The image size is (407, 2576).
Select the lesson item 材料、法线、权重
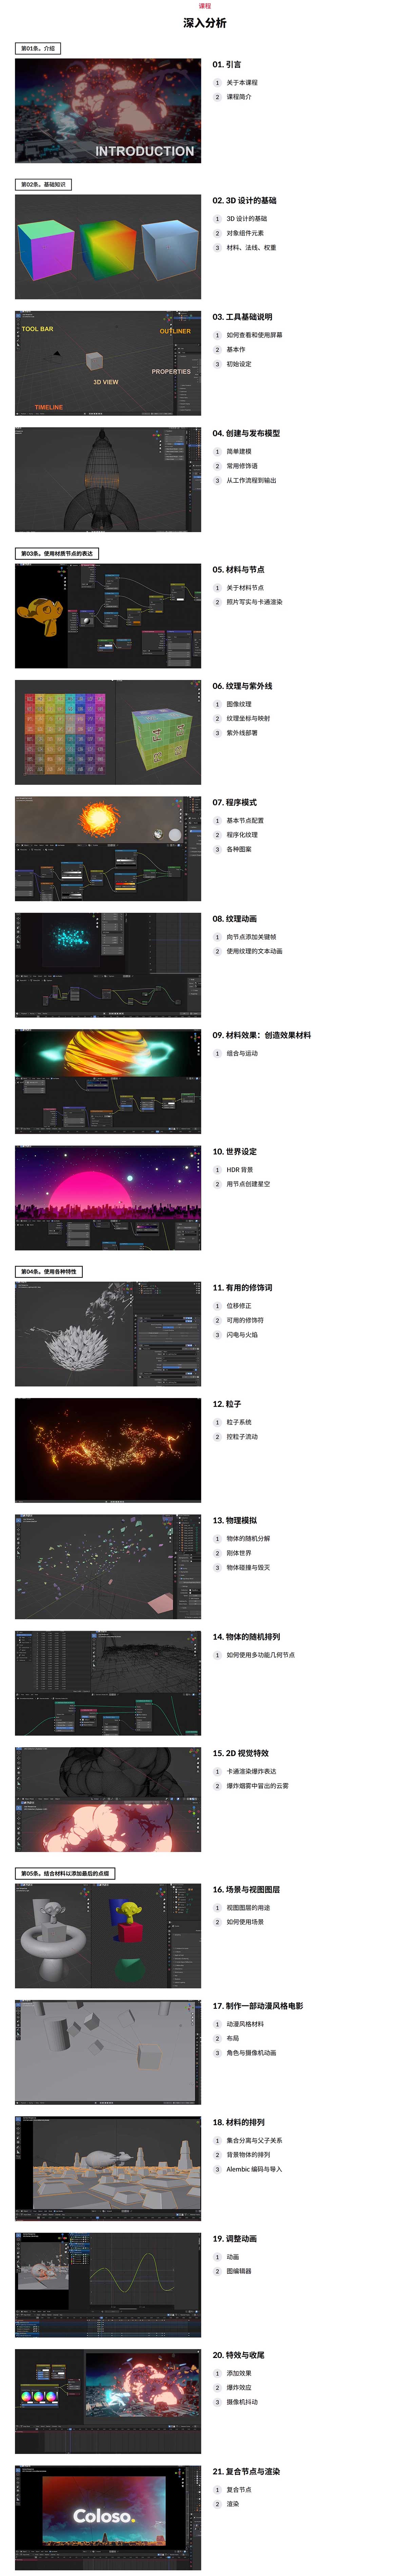(251, 248)
